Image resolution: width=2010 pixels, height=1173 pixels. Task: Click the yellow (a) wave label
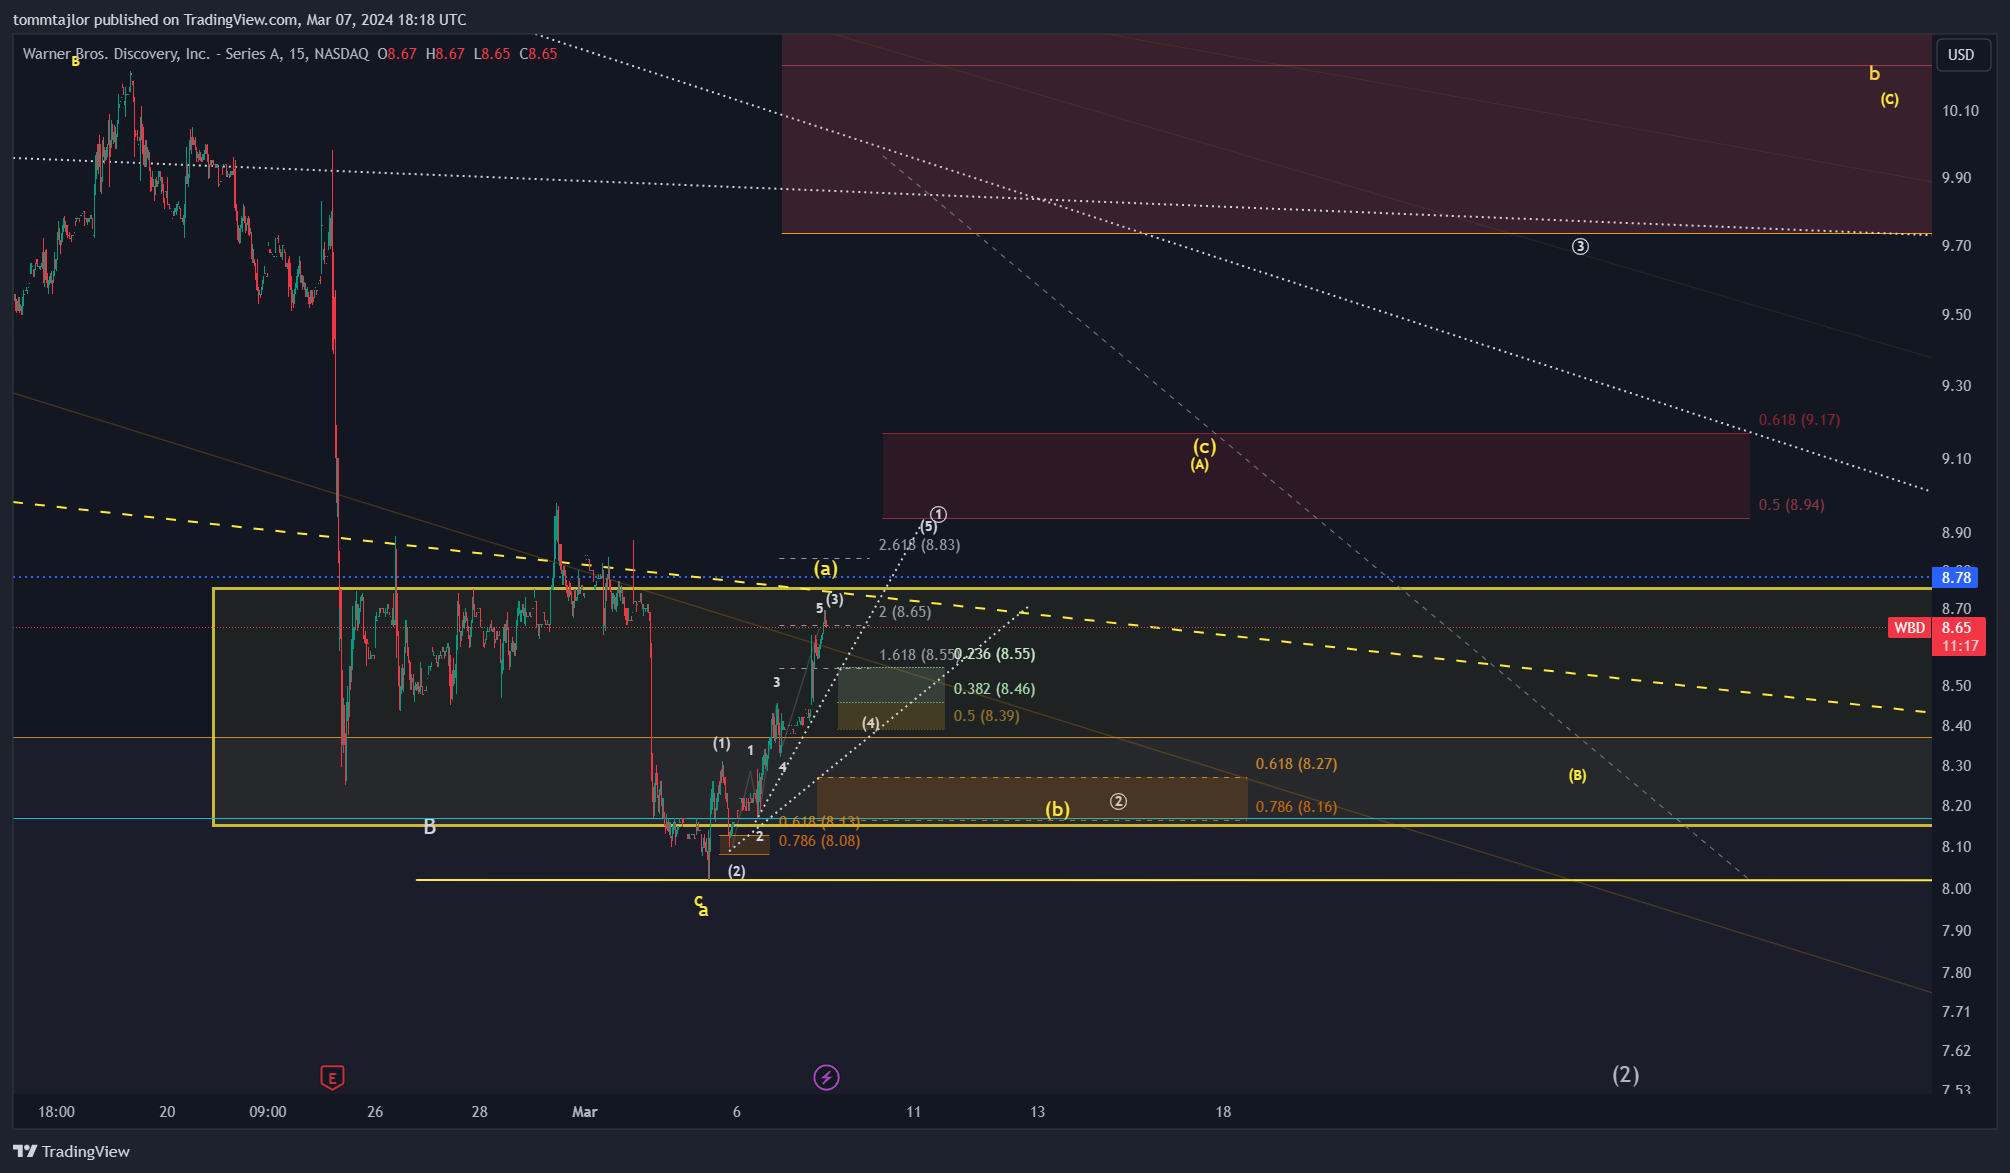coord(825,568)
